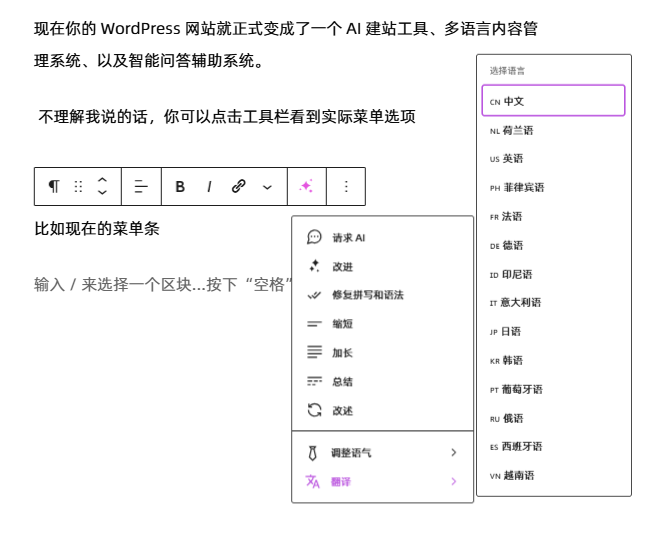The height and width of the screenshot is (536, 656).
Task: Open the more formatting dropdown chevron
Action: tap(267, 187)
